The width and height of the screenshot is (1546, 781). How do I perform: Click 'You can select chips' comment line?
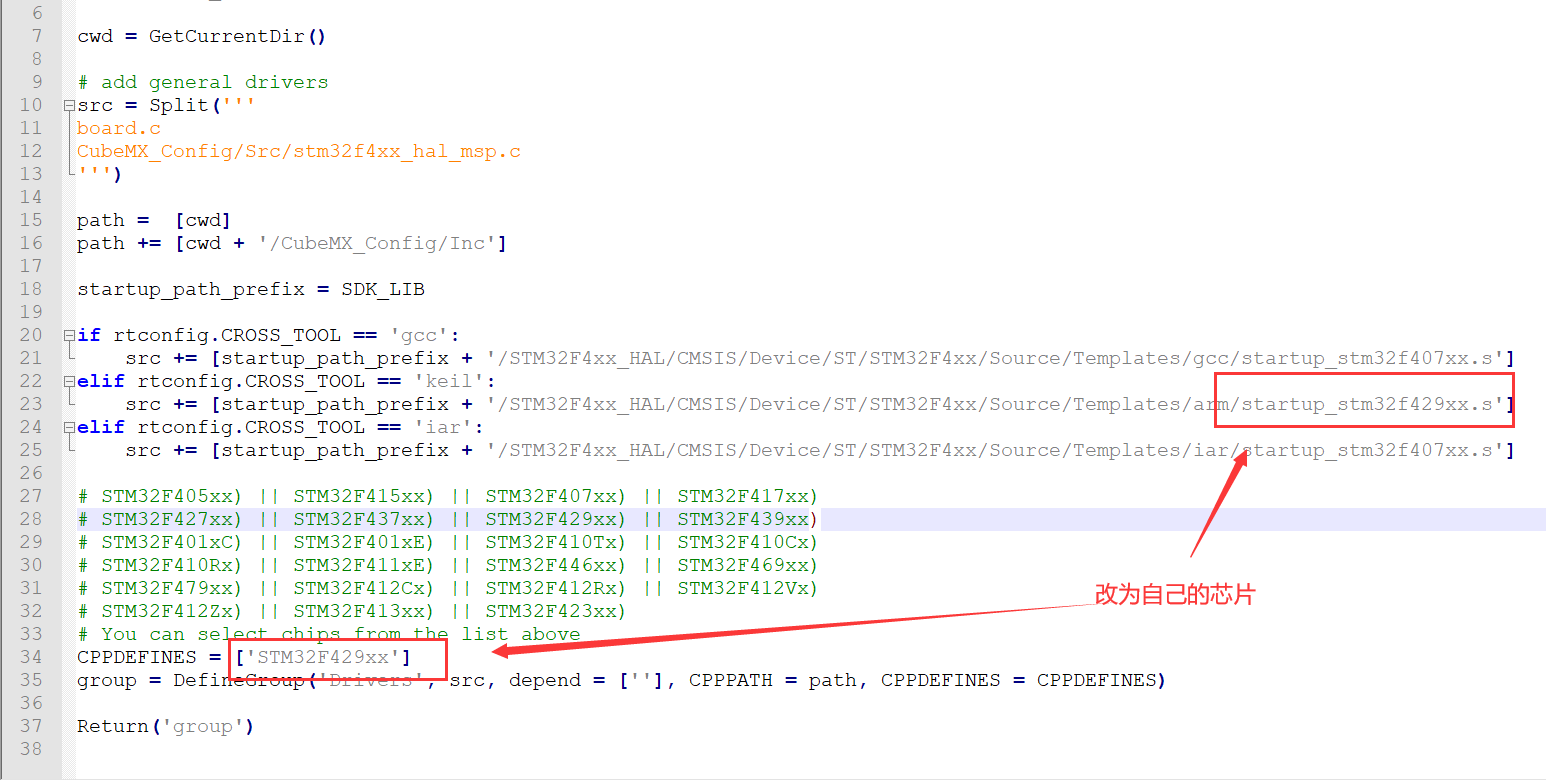[x=329, y=634]
